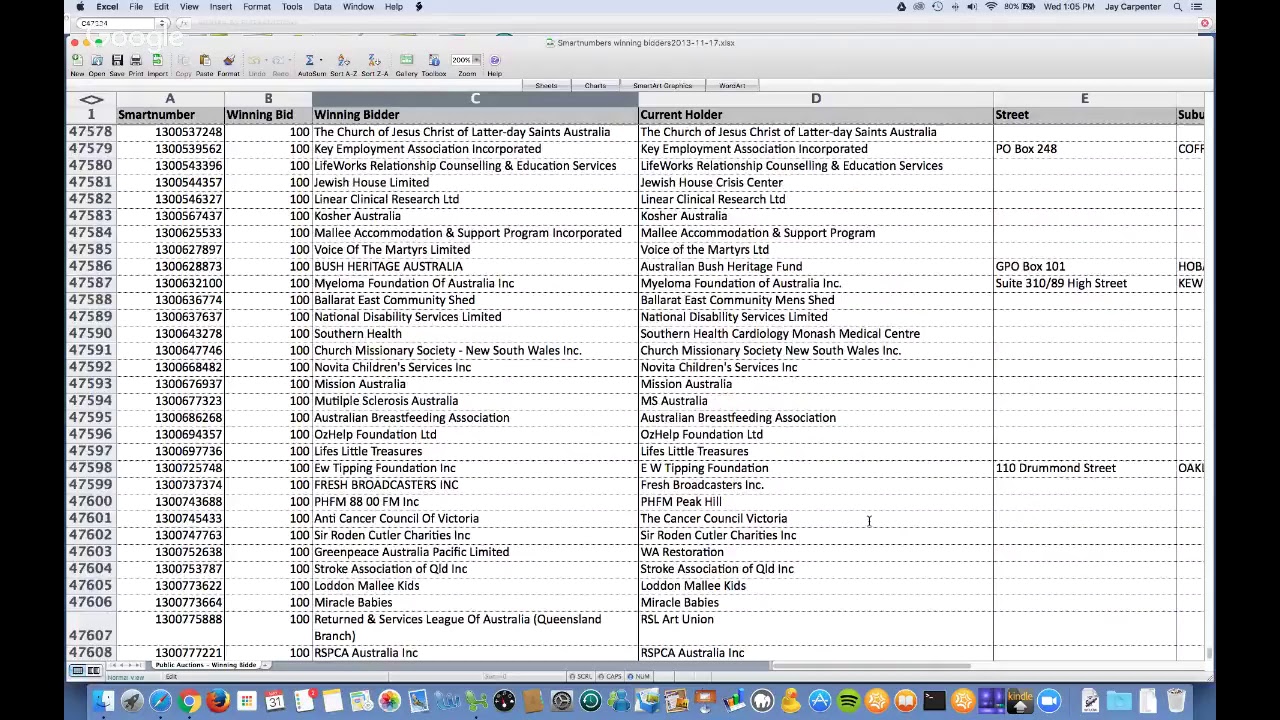Viewport: 1280px width, 720px height.
Task: Open the Window menu
Action: pos(358,7)
